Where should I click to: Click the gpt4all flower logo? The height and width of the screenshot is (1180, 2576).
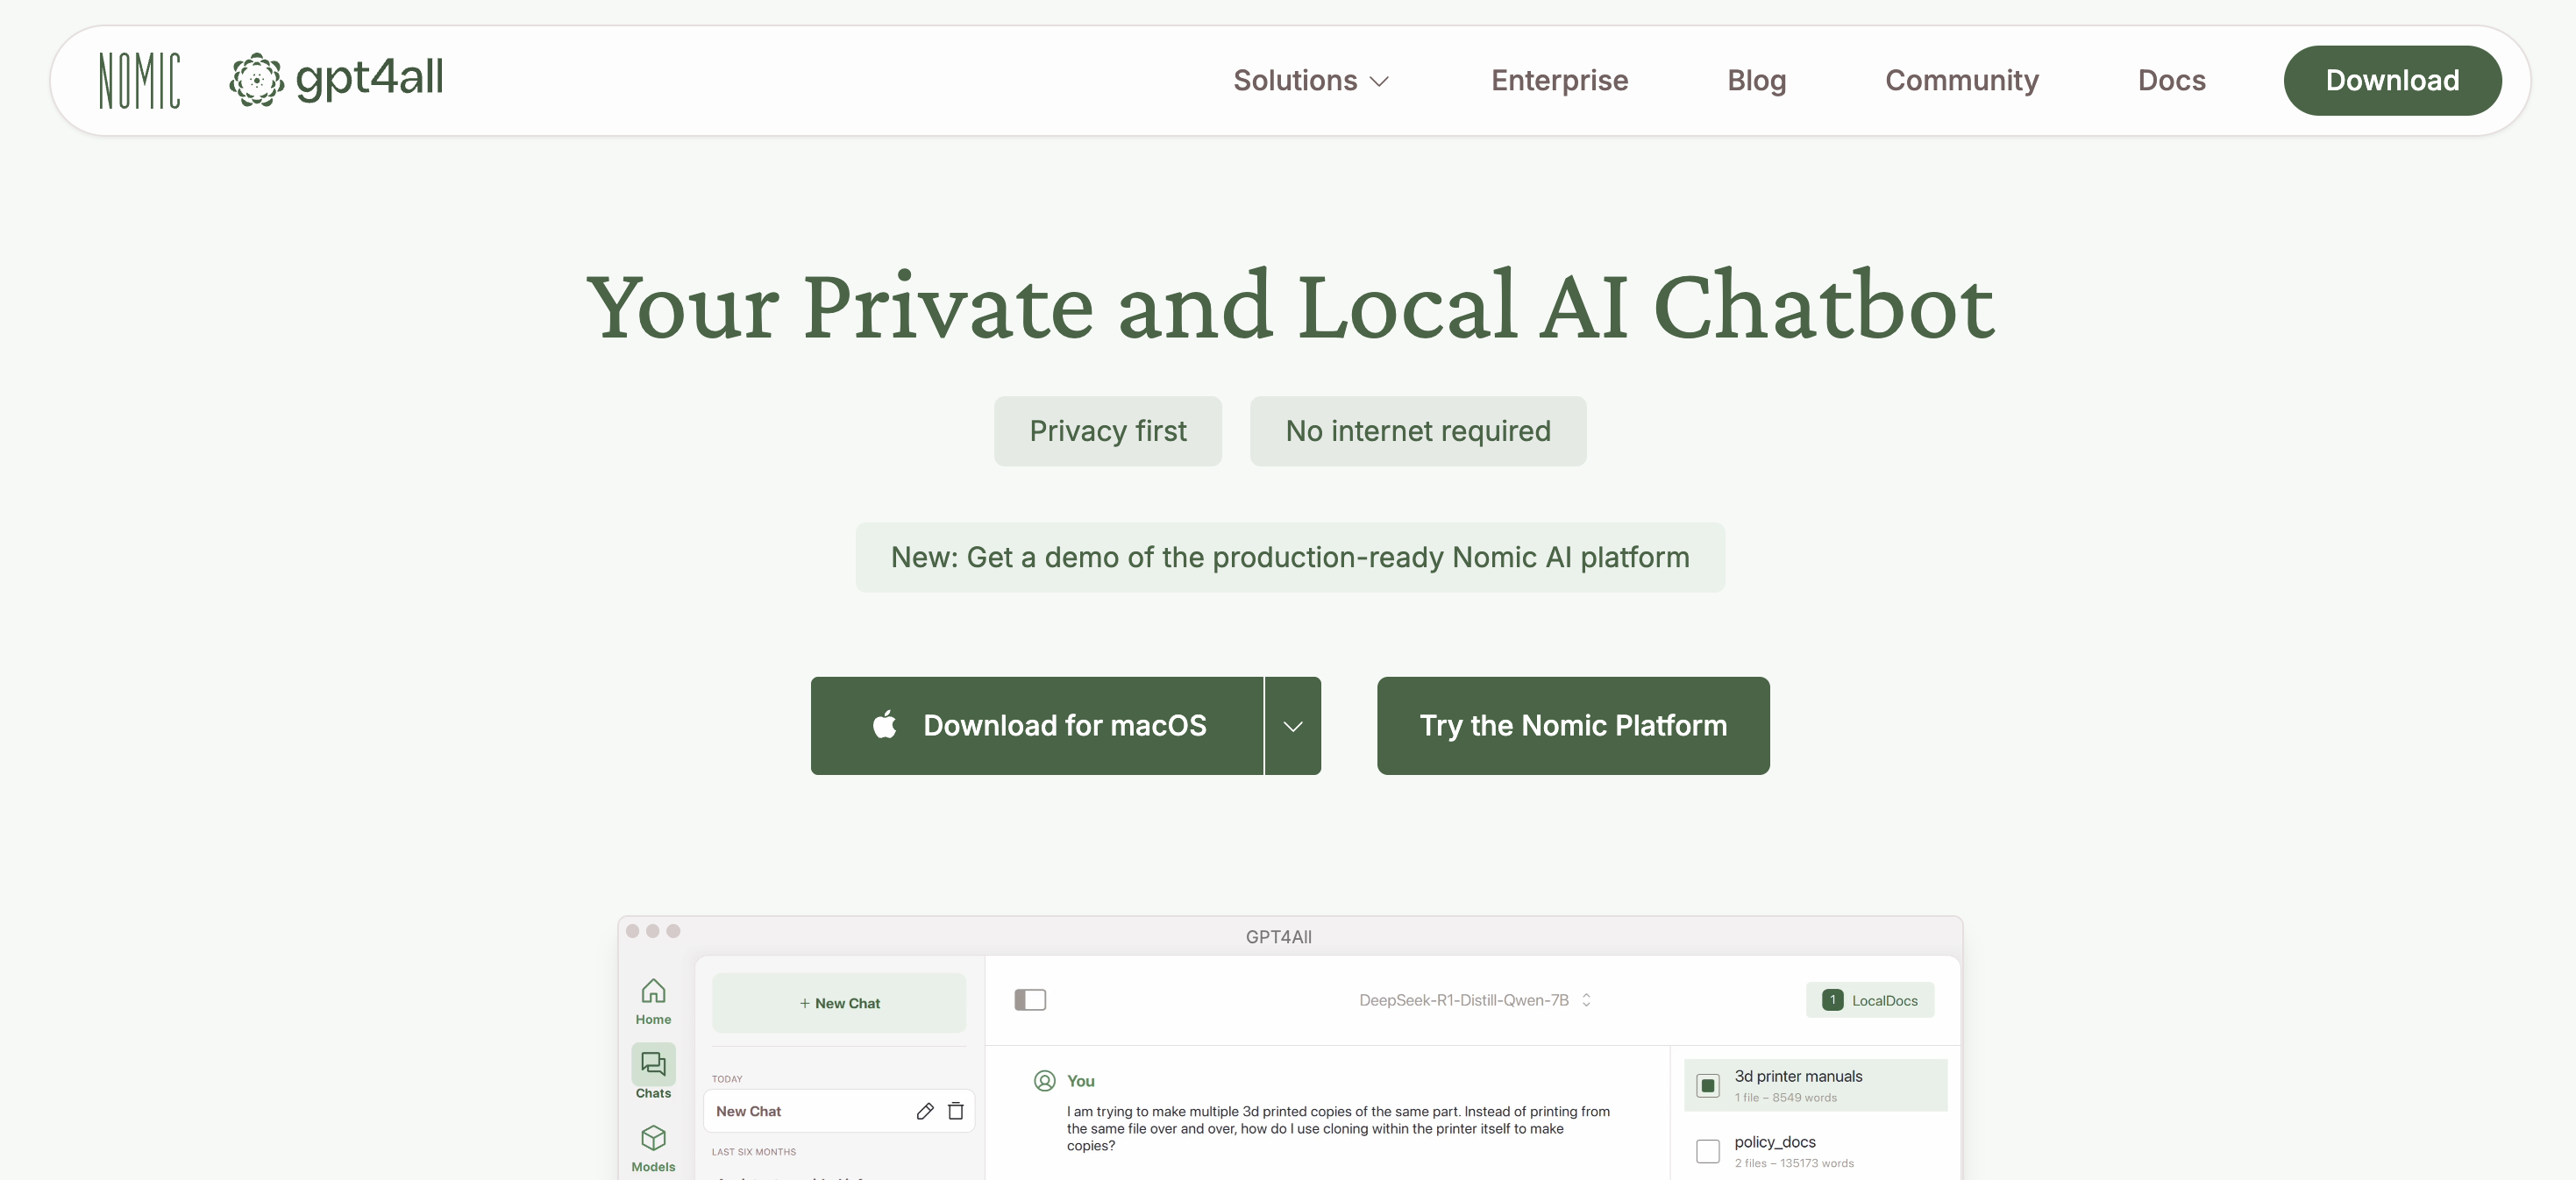coord(256,80)
